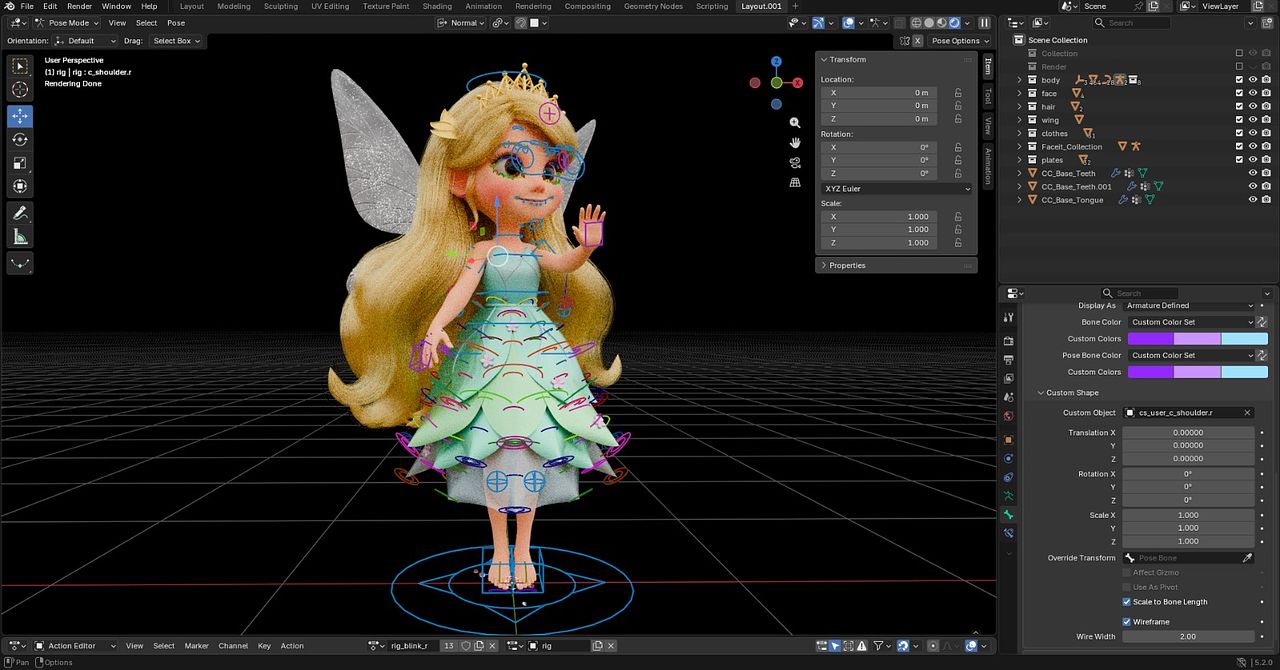Open the Pose menu in viewport header
Image resolution: width=1280 pixels, height=670 pixels.
tap(176, 22)
